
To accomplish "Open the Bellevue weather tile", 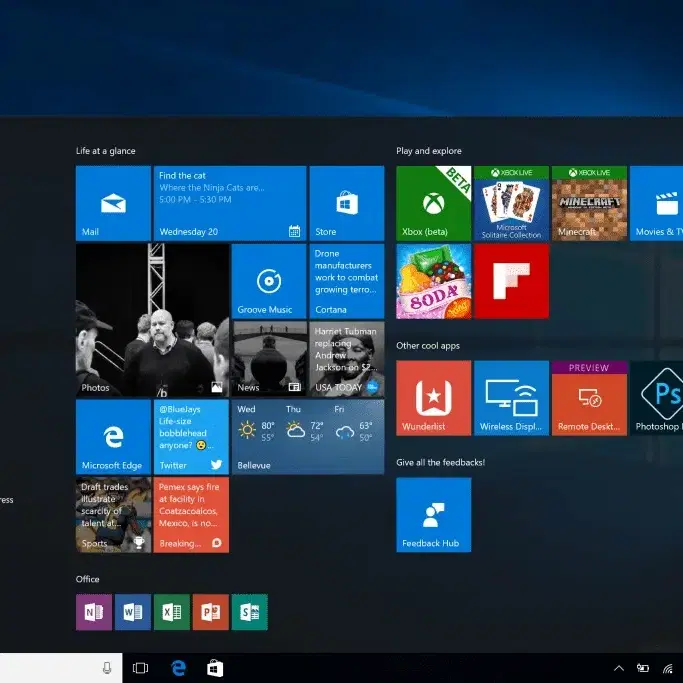I will point(308,437).
